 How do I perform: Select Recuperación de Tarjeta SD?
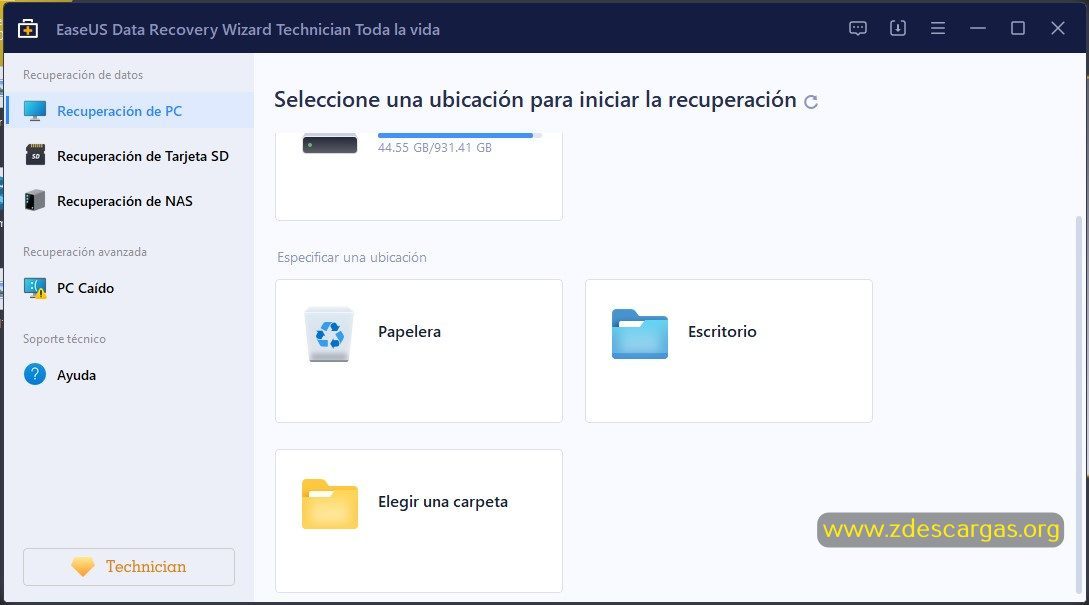pyautogui.click(x=129, y=156)
